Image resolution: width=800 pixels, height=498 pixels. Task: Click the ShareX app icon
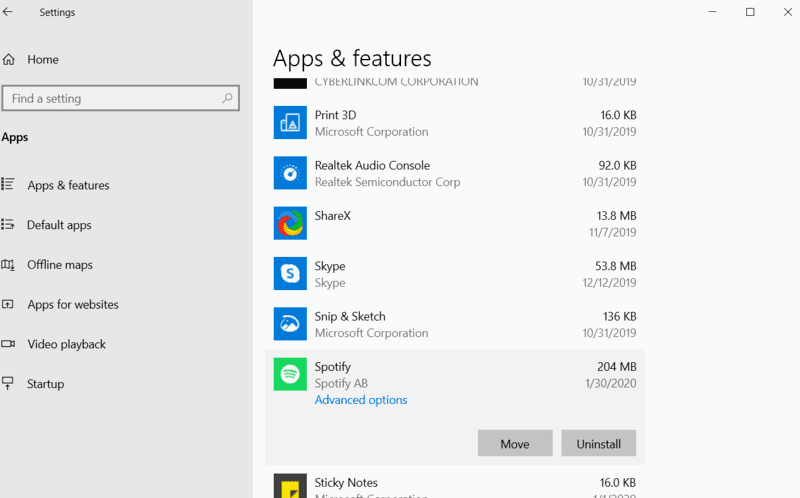point(290,223)
